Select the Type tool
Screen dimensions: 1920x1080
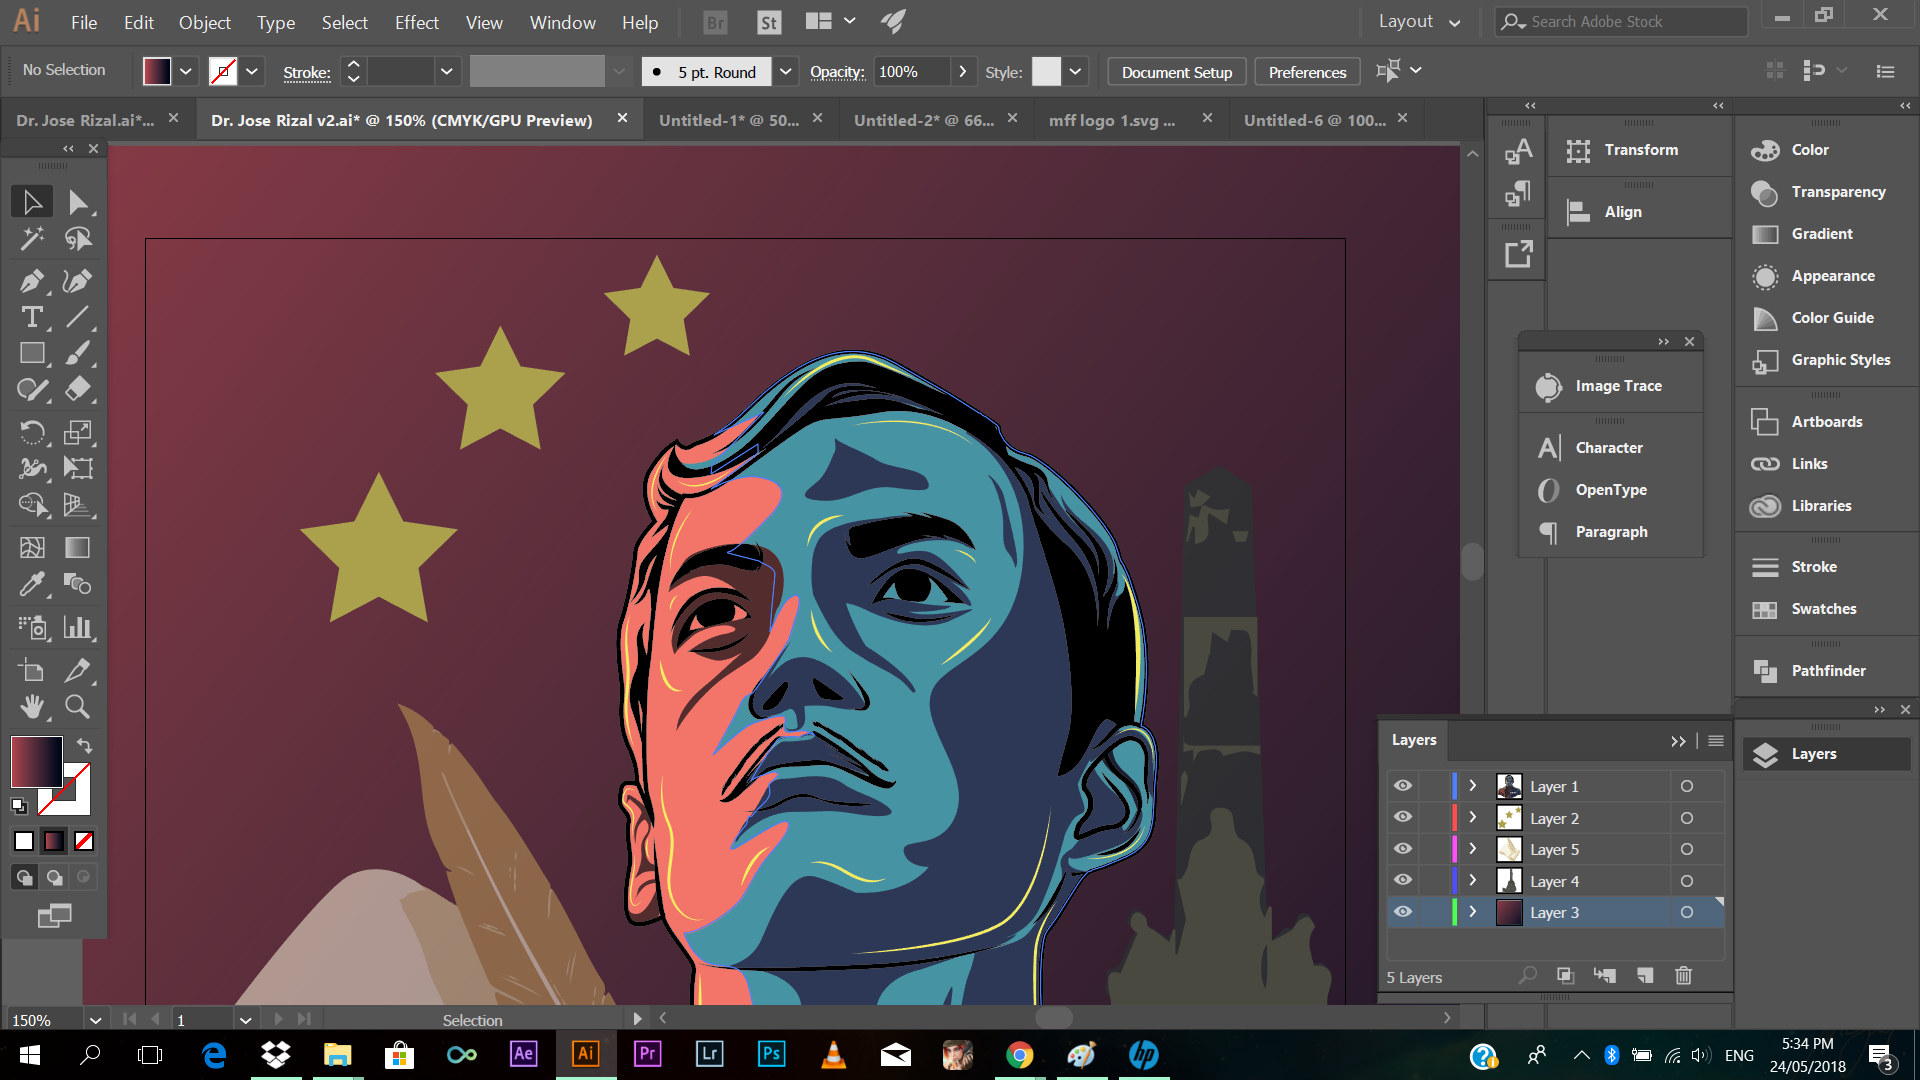[32, 317]
